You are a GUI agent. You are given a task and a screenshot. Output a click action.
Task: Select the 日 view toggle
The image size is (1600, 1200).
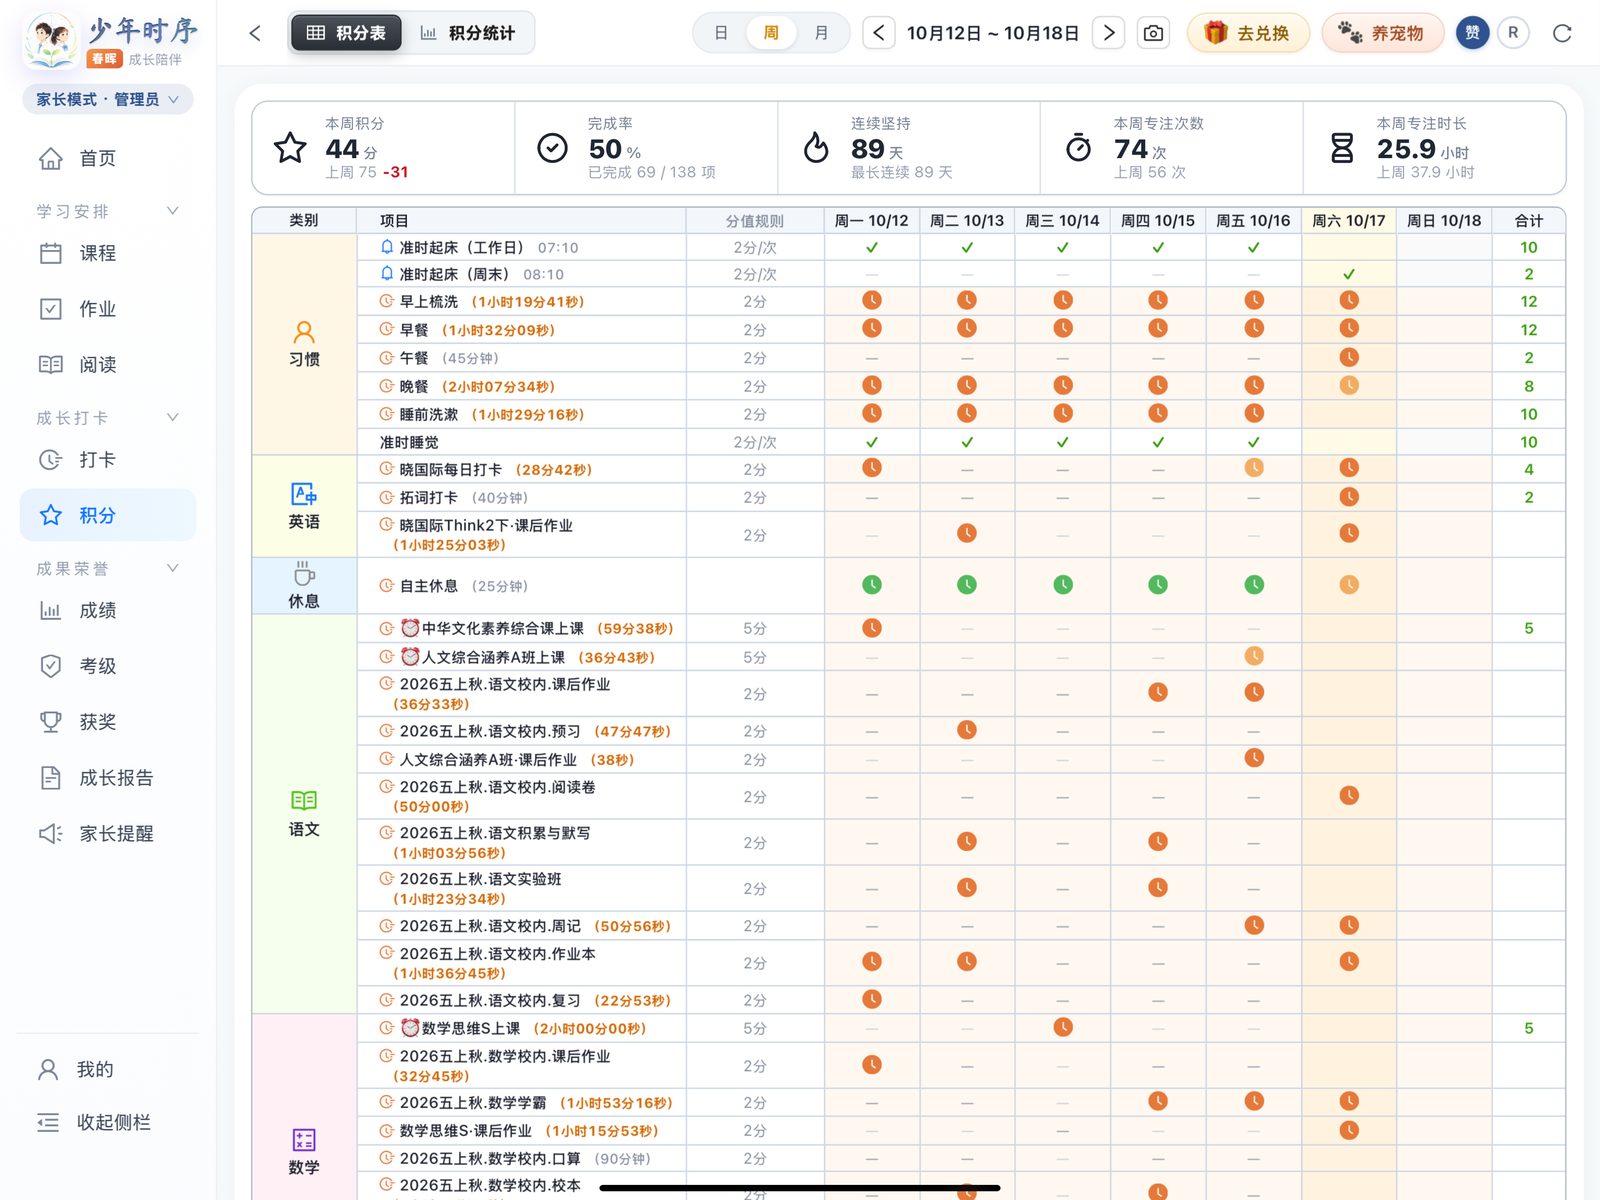point(721,33)
